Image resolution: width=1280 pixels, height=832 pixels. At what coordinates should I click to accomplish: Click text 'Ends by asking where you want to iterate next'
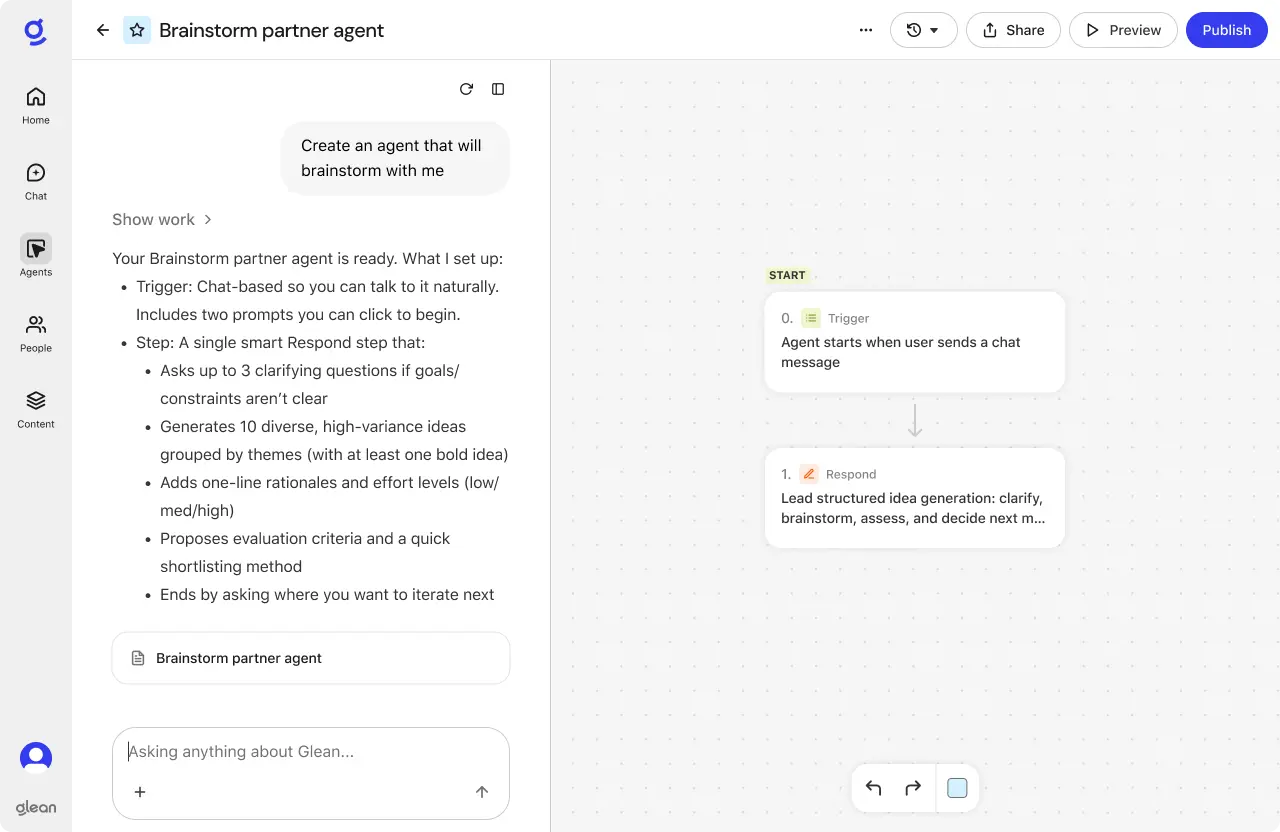pos(327,594)
